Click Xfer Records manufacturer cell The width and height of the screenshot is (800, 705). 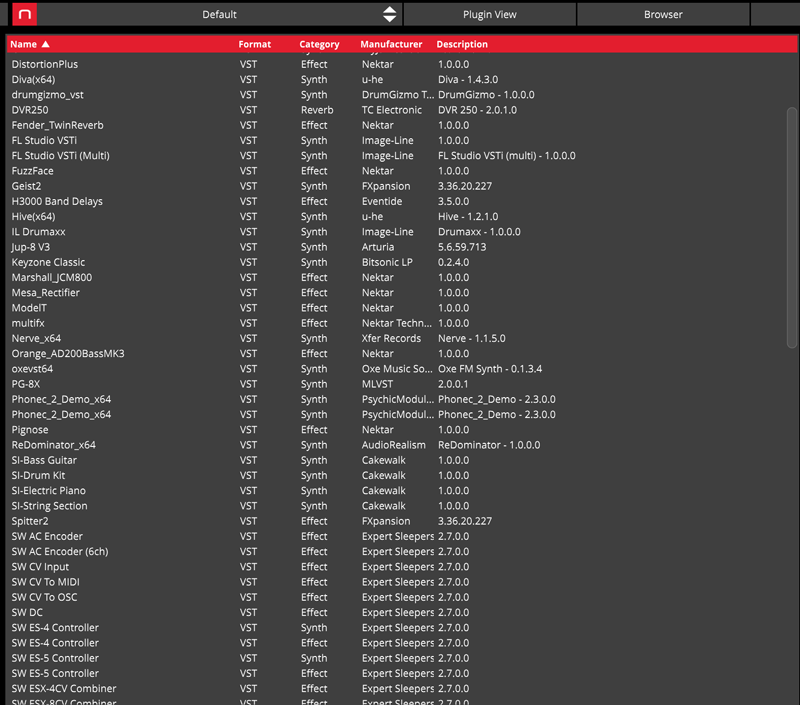391,339
